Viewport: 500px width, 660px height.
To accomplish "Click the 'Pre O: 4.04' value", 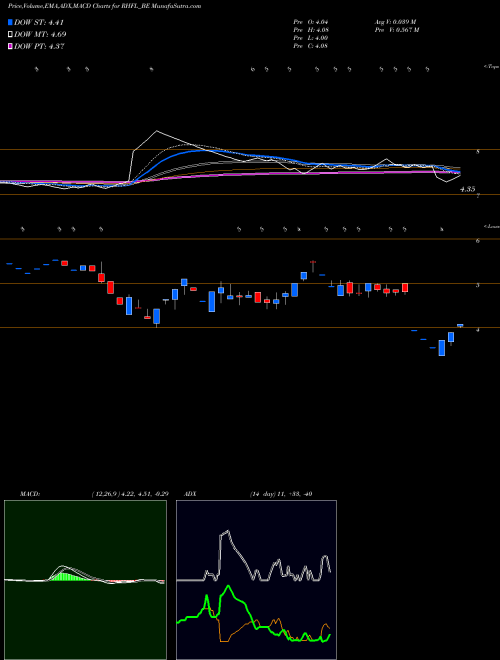I will point(311,22).
